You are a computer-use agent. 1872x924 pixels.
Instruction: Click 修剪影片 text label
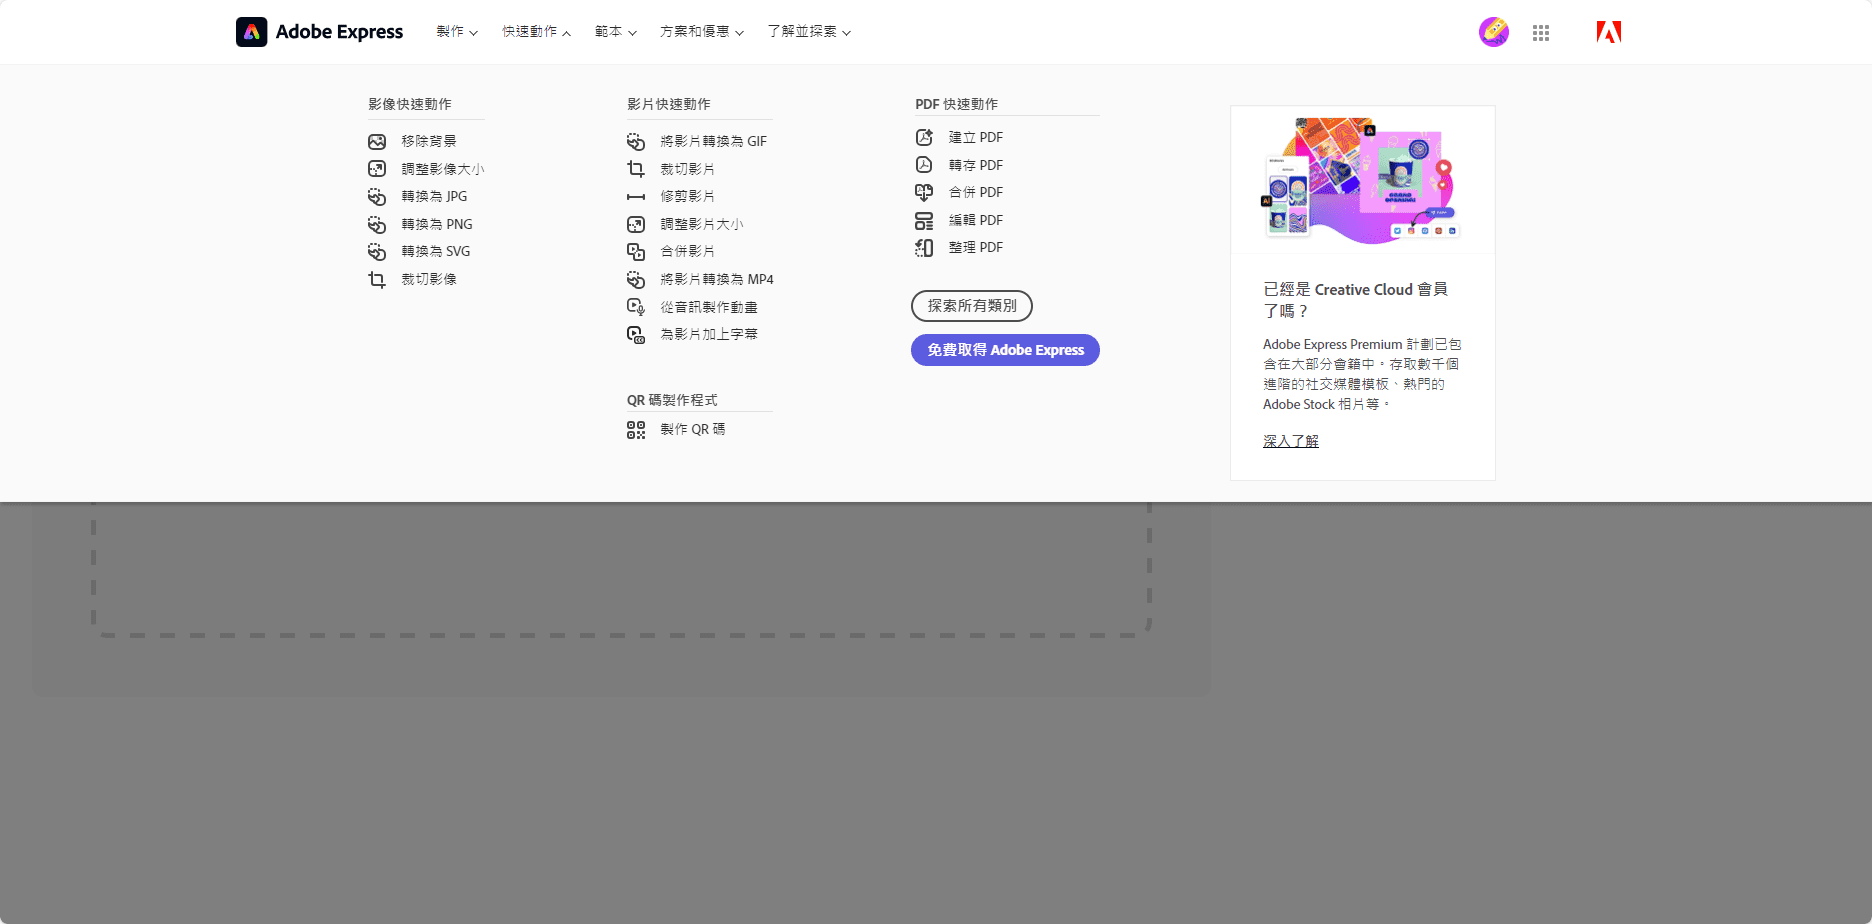click(x=688, y=196)
